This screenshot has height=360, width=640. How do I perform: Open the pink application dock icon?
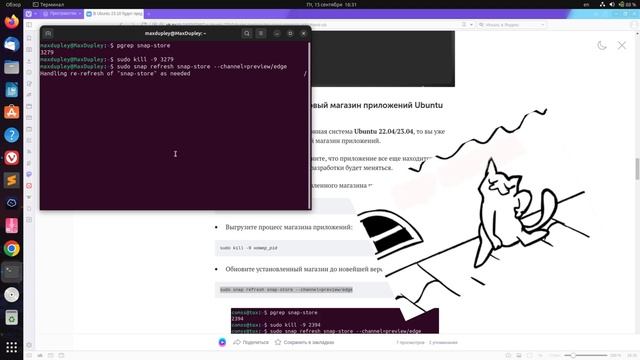pyautogui.click(x=11, y=226)
